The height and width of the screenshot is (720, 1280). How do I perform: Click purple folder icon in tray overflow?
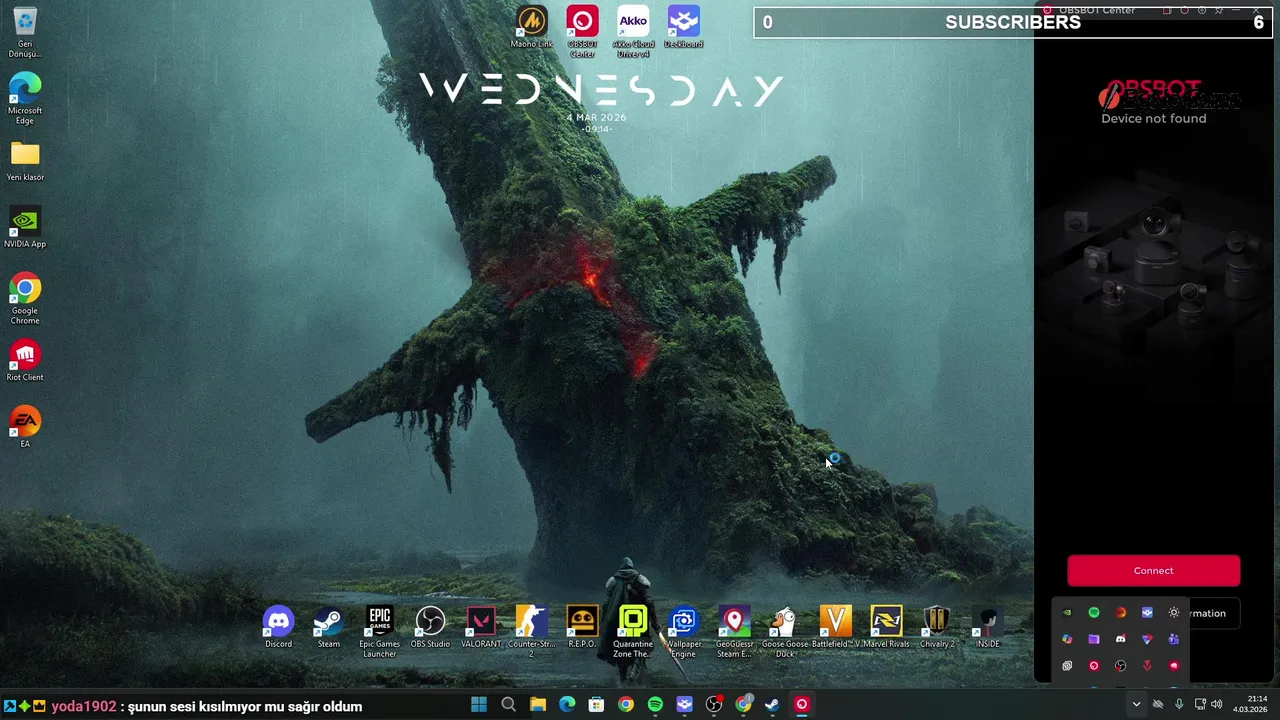1094,639
